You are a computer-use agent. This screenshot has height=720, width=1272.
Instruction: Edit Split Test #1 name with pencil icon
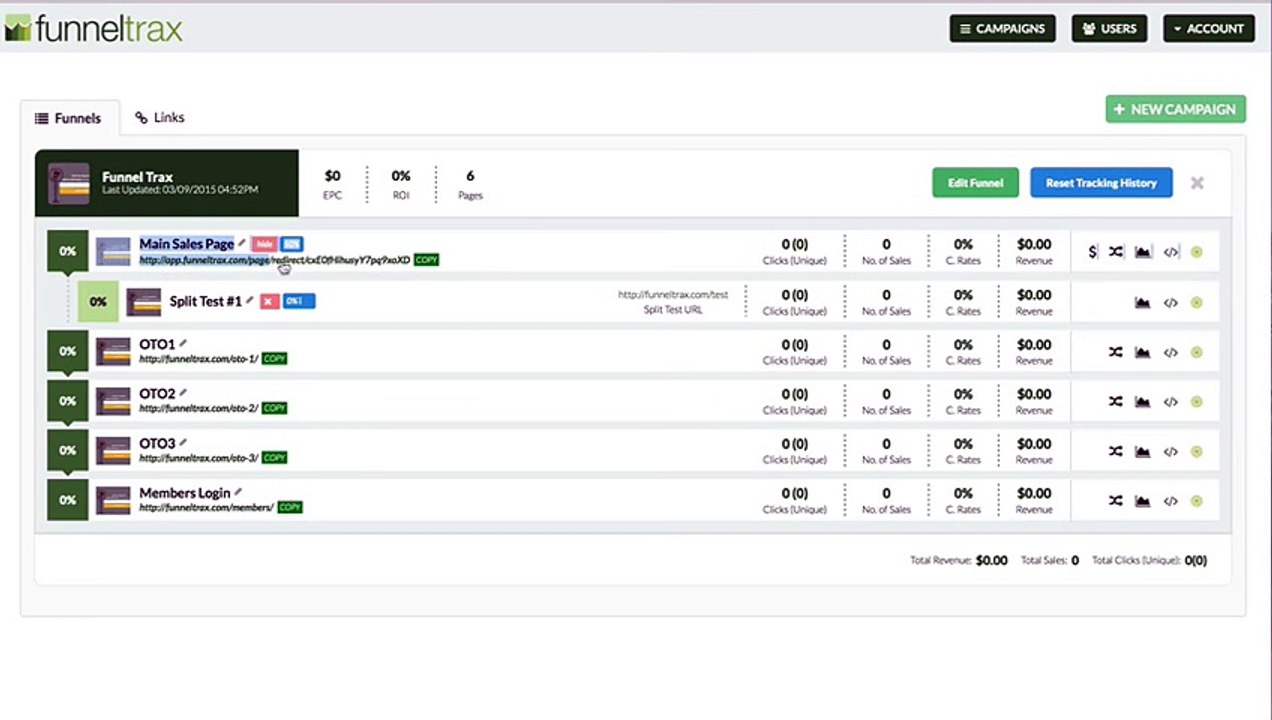point(249,300)
